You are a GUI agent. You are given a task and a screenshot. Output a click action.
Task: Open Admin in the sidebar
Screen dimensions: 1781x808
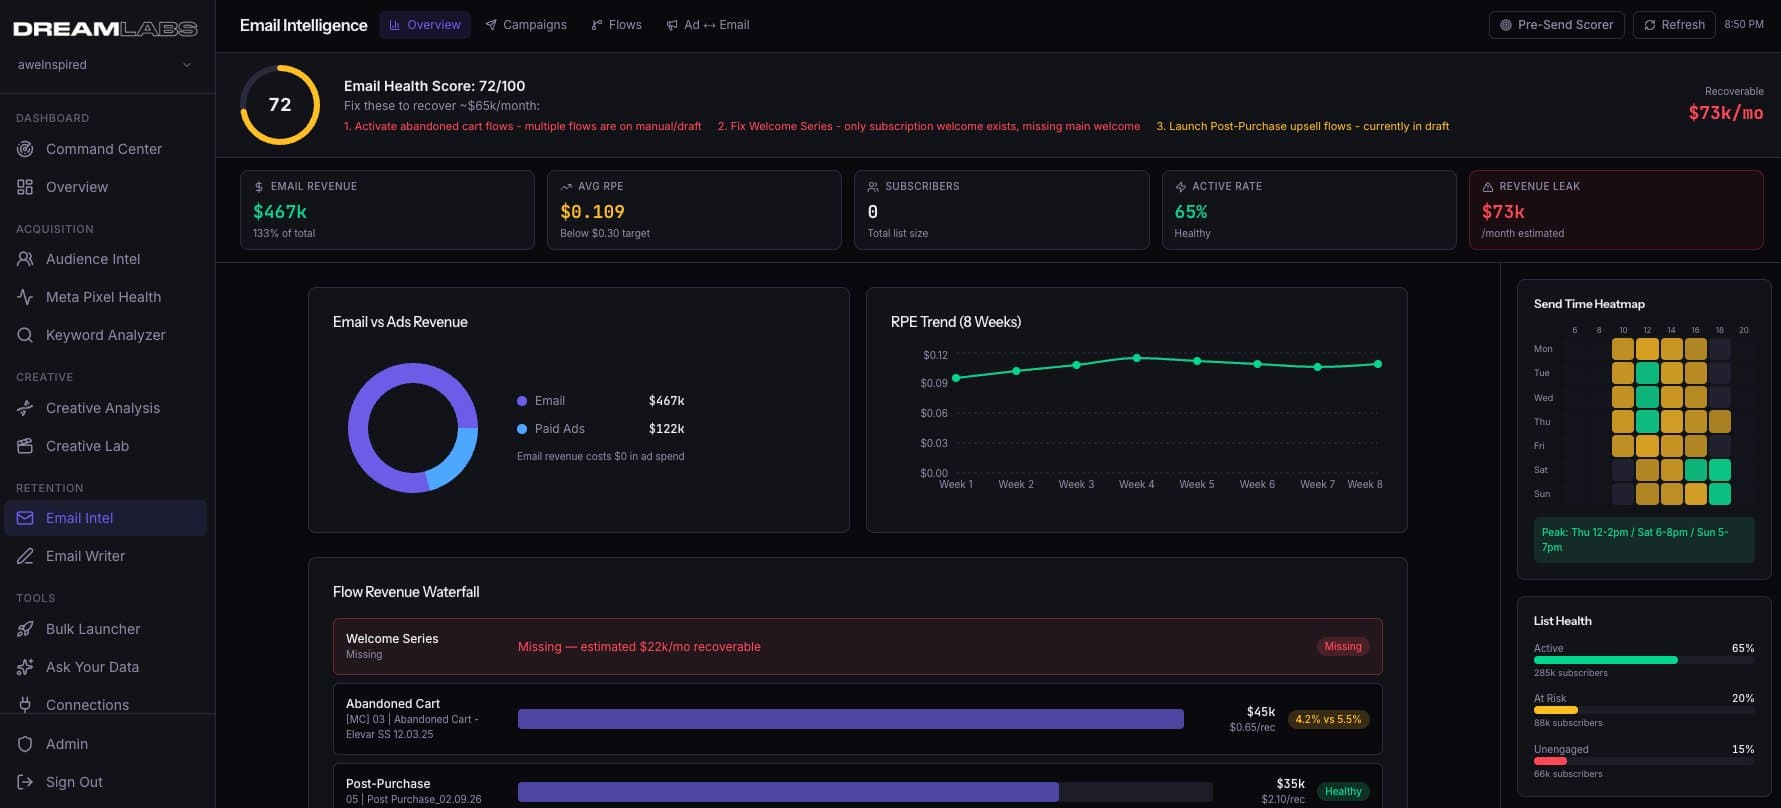(67, 744)
